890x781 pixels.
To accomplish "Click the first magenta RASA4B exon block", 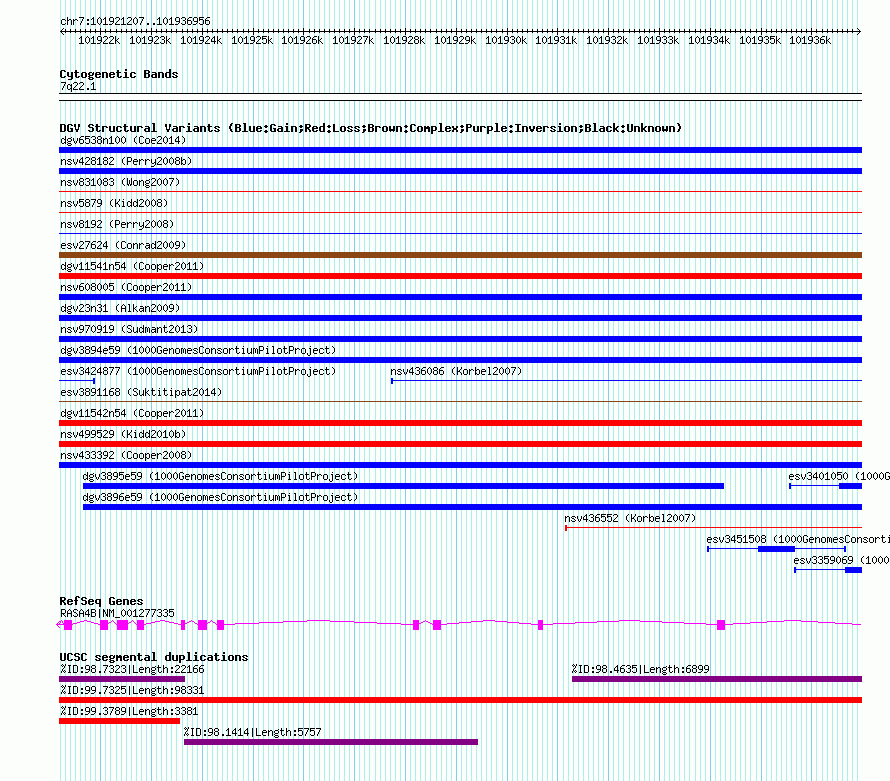I will pos(68,625).
